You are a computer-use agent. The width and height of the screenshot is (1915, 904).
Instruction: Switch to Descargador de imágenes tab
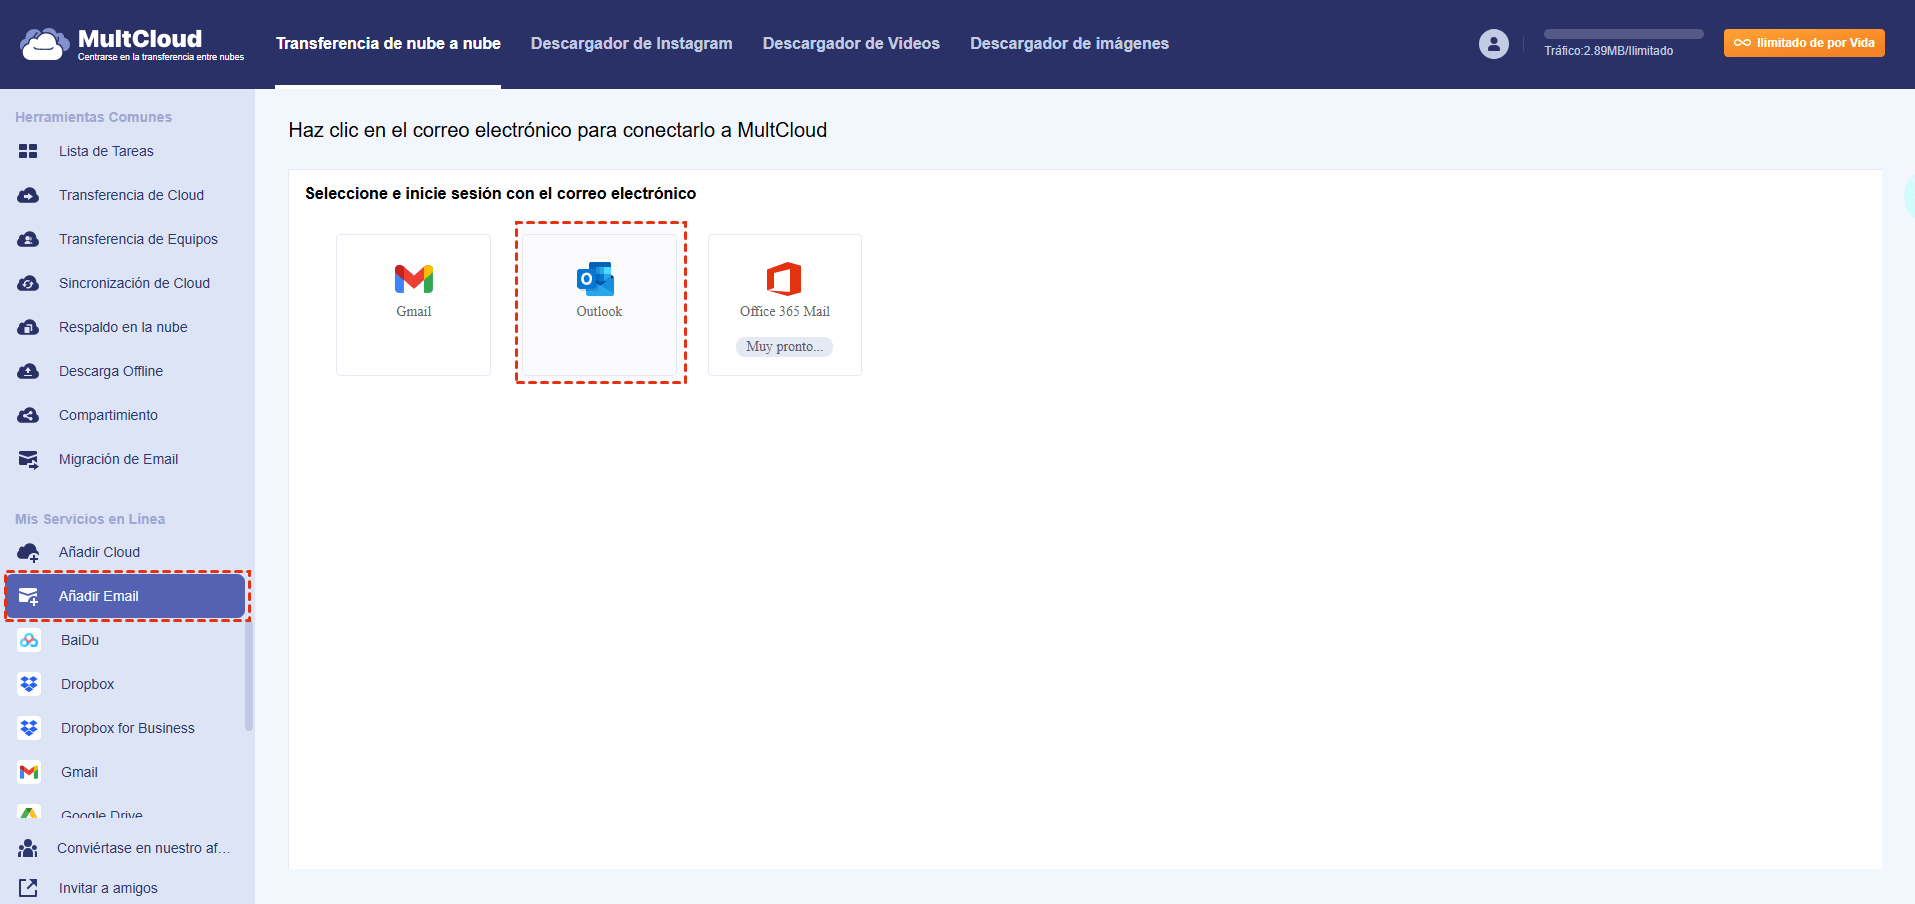(1069, 44)
